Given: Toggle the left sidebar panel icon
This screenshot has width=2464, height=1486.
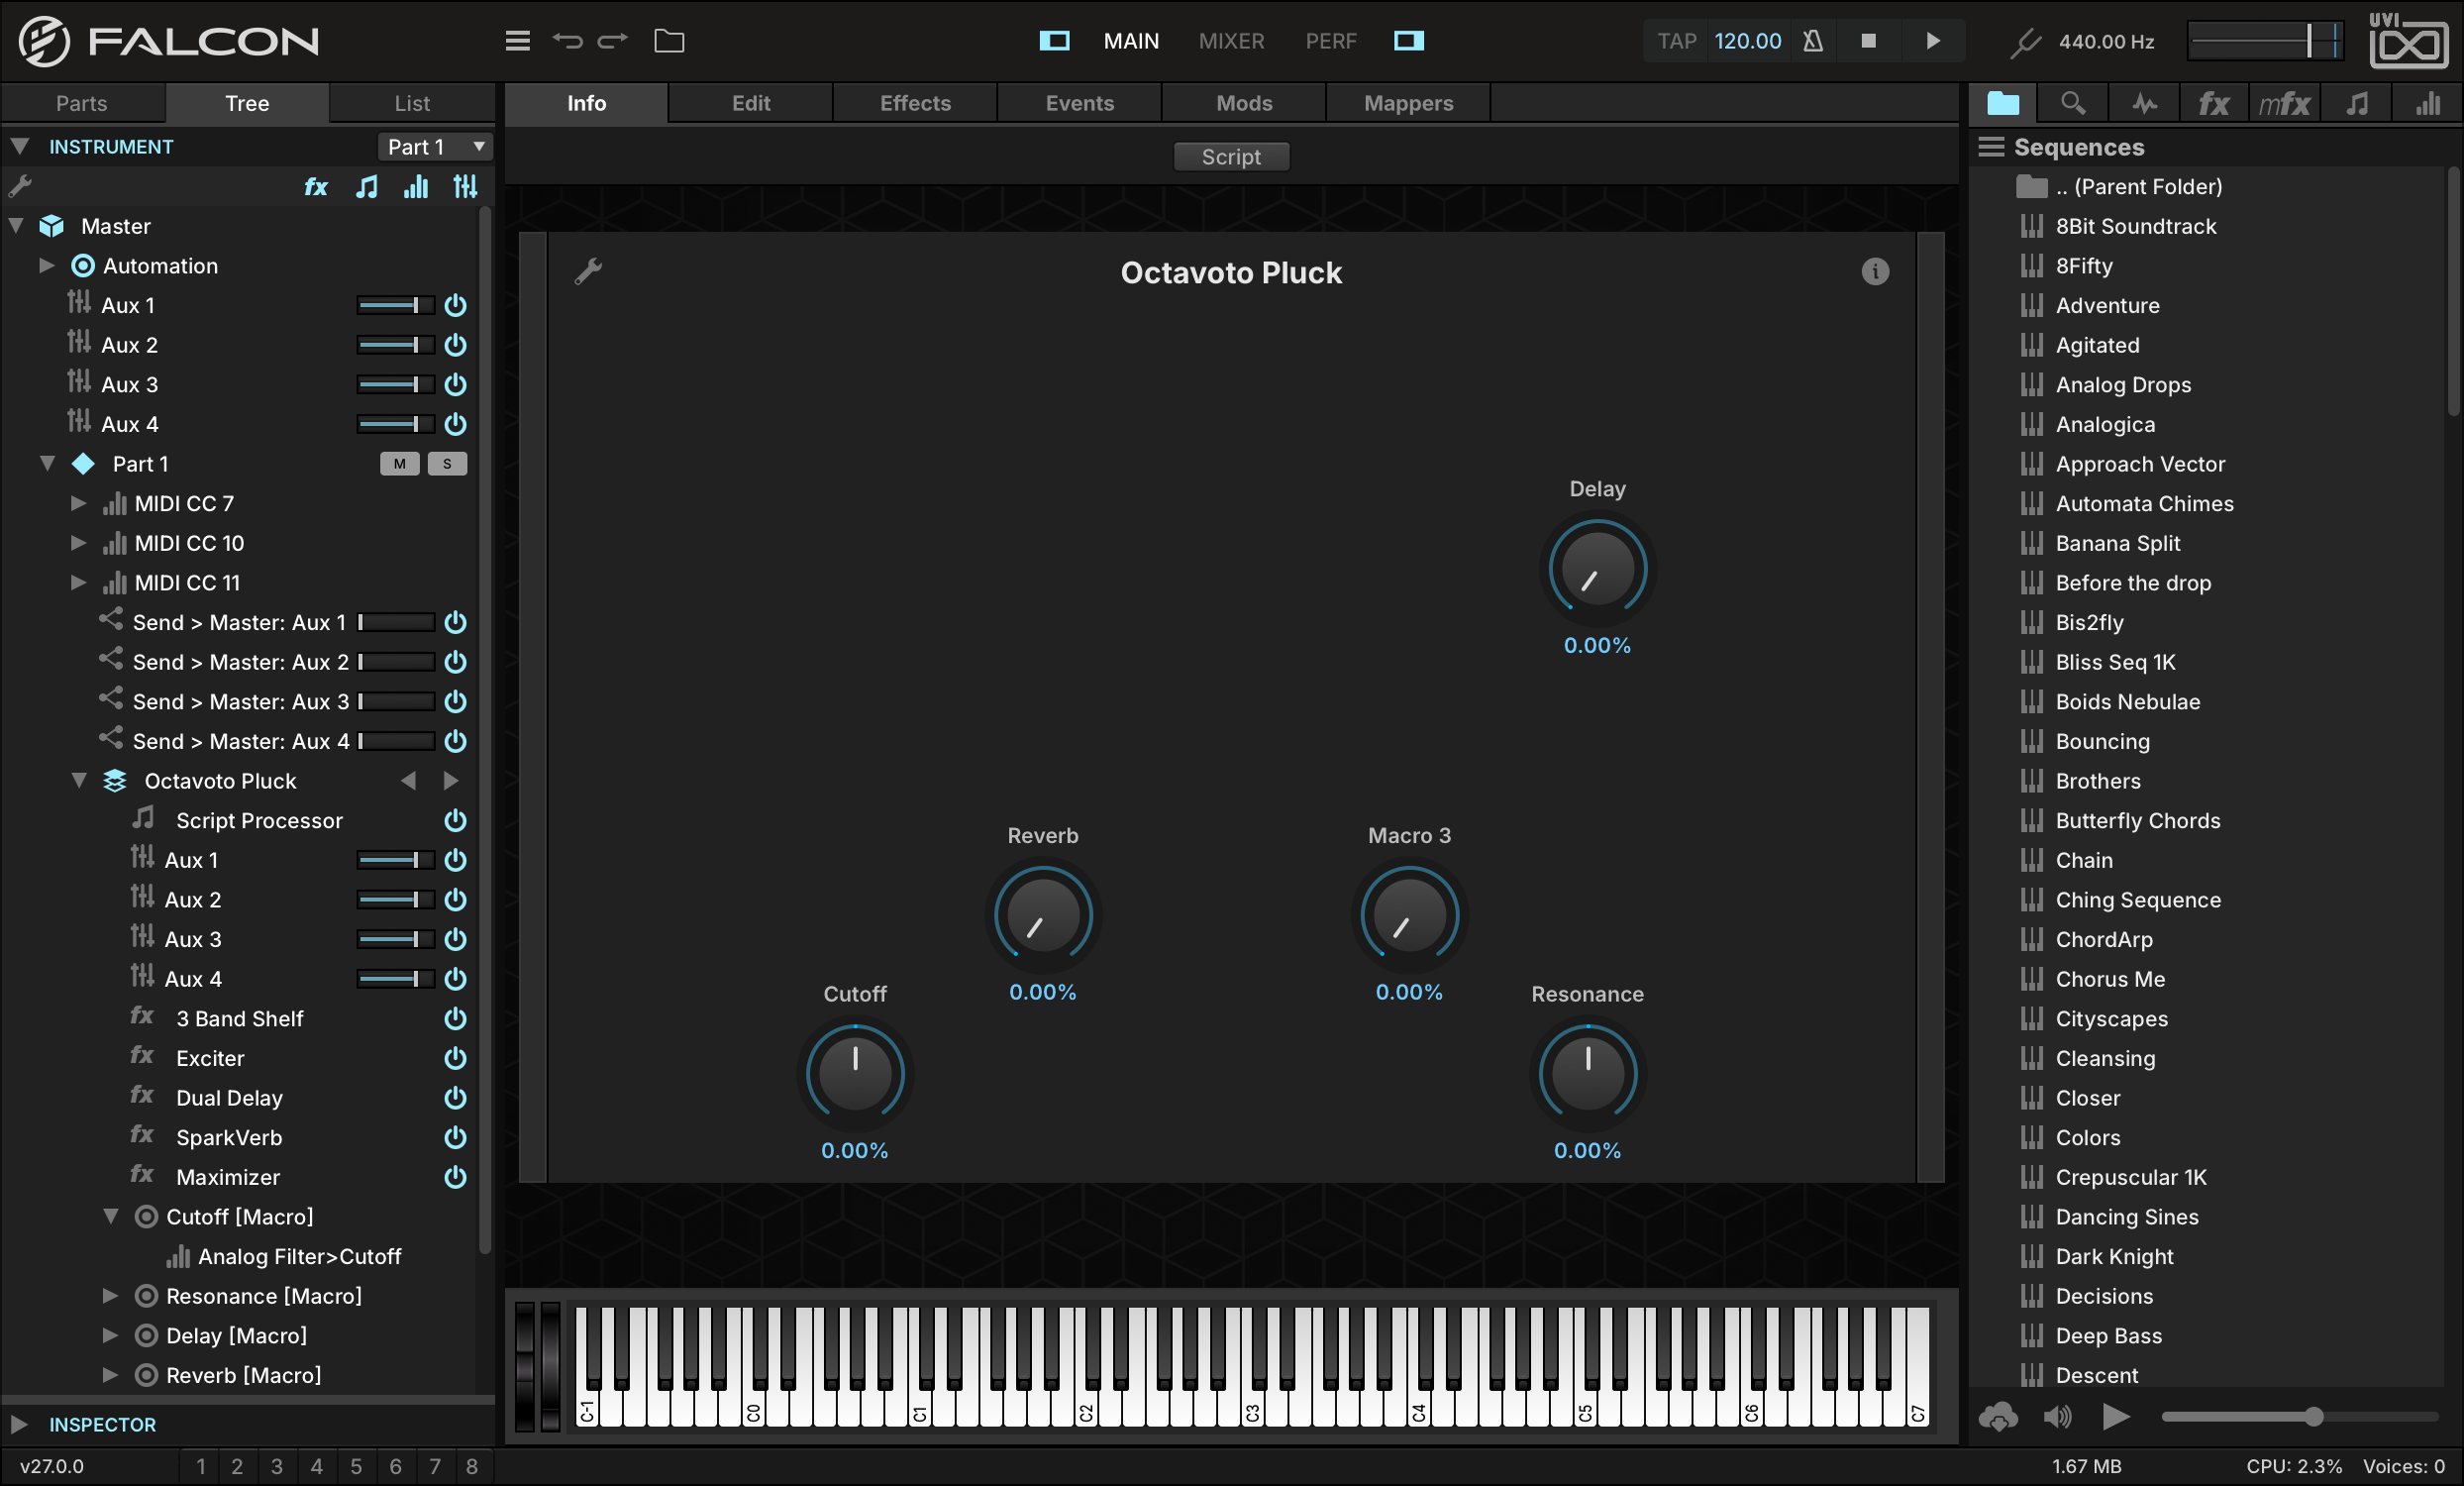Looking at the screenshot, I should click(1054, 41).
